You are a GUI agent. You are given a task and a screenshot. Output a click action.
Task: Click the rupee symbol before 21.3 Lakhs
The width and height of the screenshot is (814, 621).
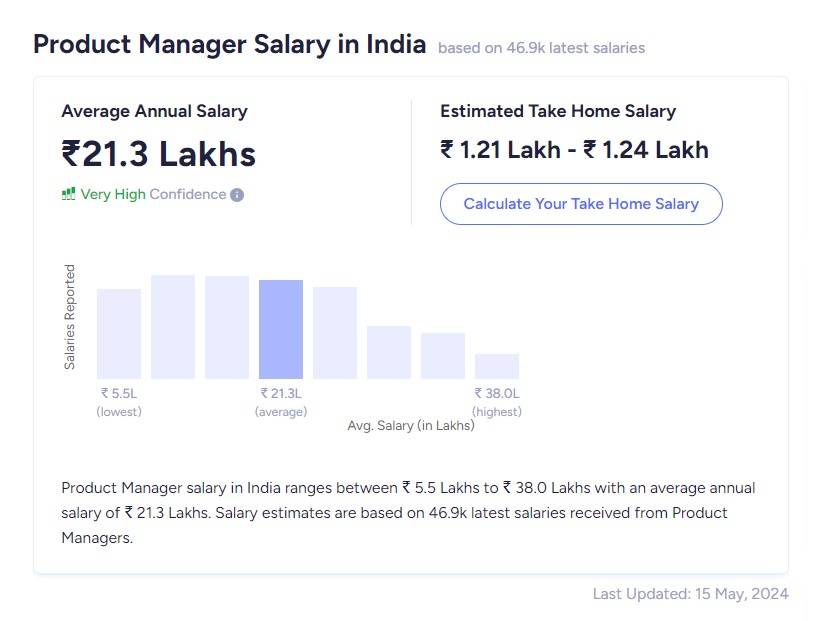72,153
